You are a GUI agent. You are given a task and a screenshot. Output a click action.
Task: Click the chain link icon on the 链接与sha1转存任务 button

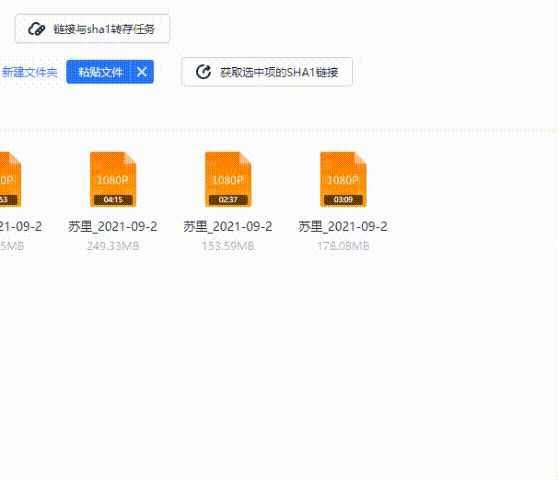click(37, 29)
